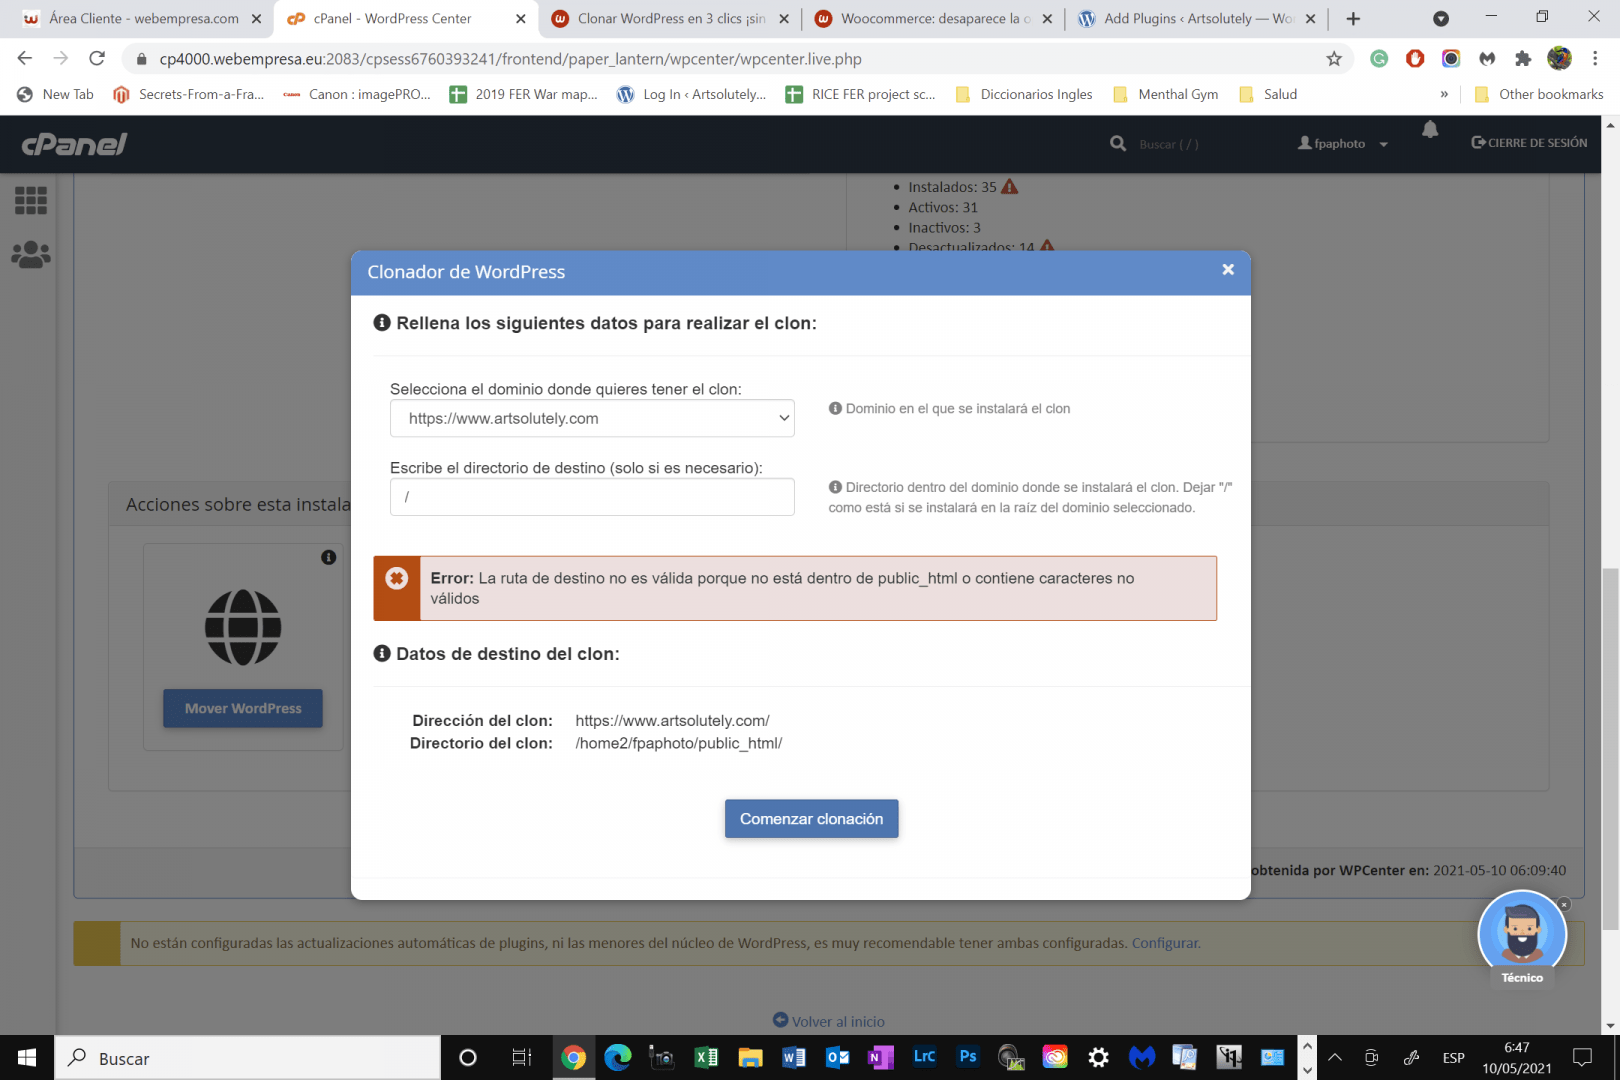This screenshot has height=1080, width=1620.
Task: Open Outlook from the taskbar
Action: (x=838, y=1057)
